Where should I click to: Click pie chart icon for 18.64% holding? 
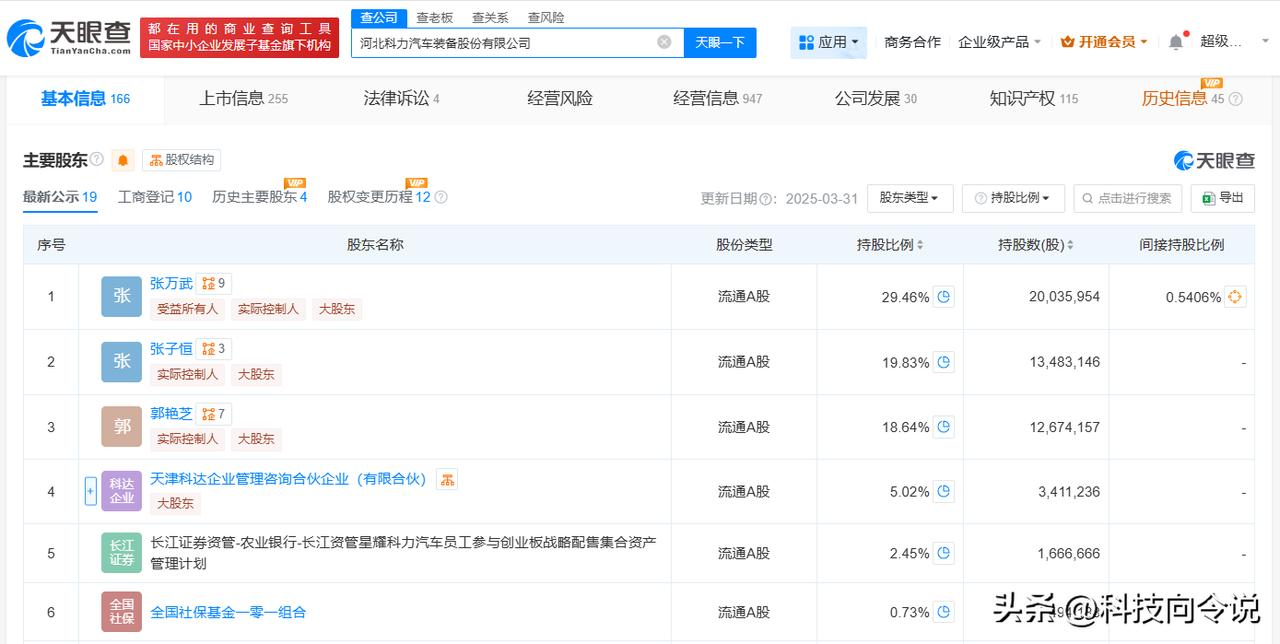[x=943, y=427]
